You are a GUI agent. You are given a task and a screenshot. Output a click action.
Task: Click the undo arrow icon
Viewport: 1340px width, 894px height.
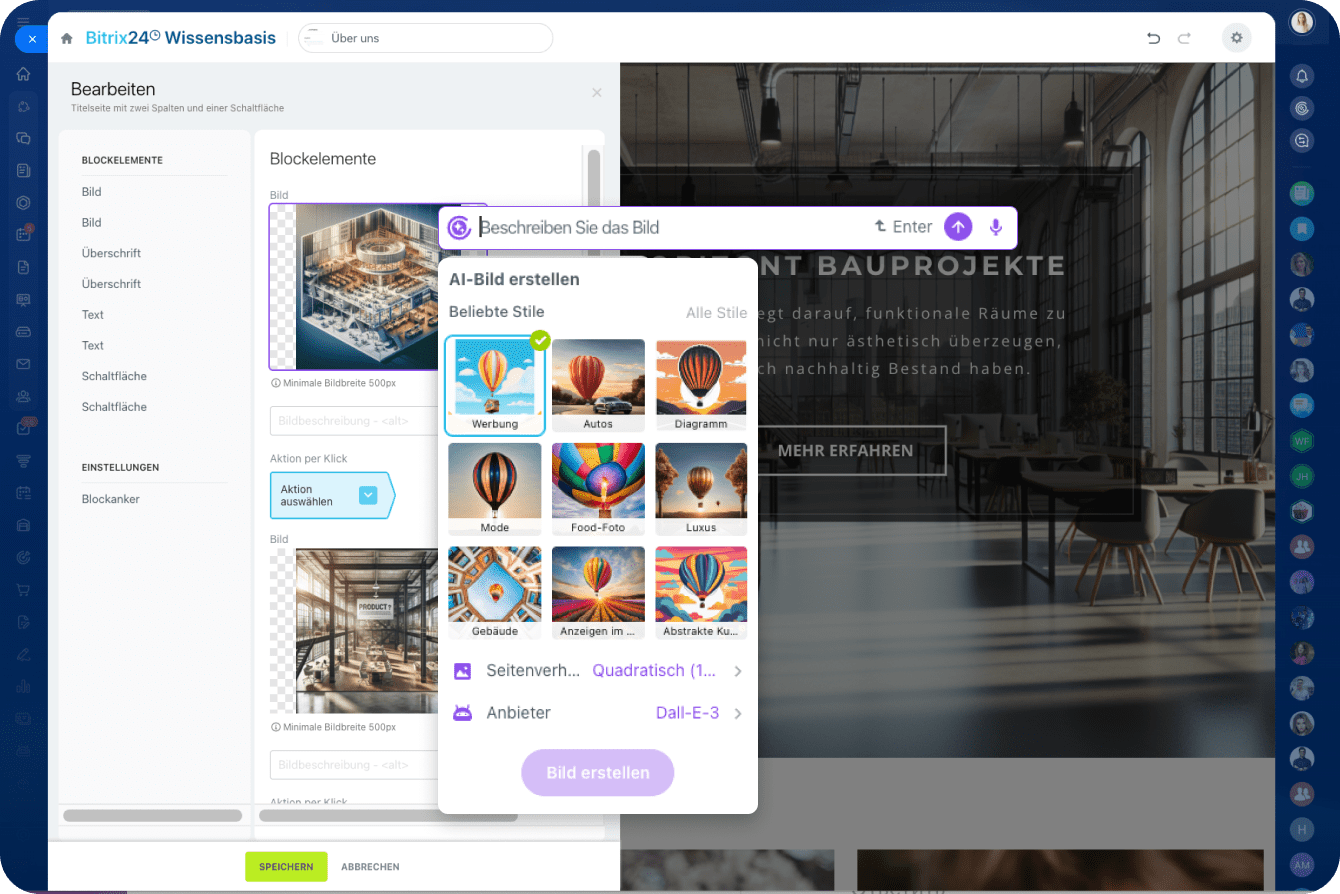(x=1153, y=38)
